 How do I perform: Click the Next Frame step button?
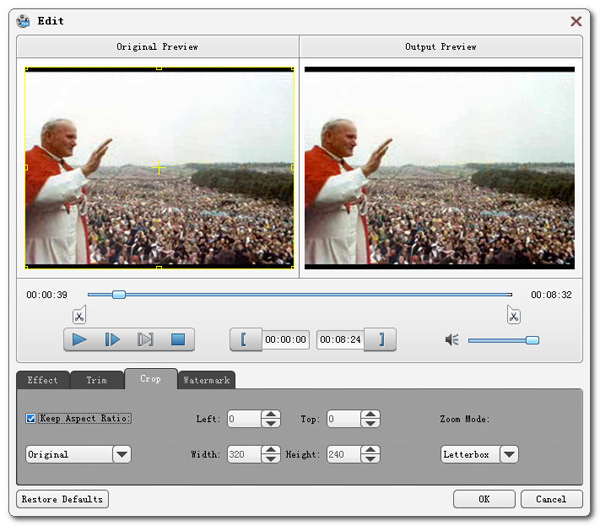tap(112, 339)
